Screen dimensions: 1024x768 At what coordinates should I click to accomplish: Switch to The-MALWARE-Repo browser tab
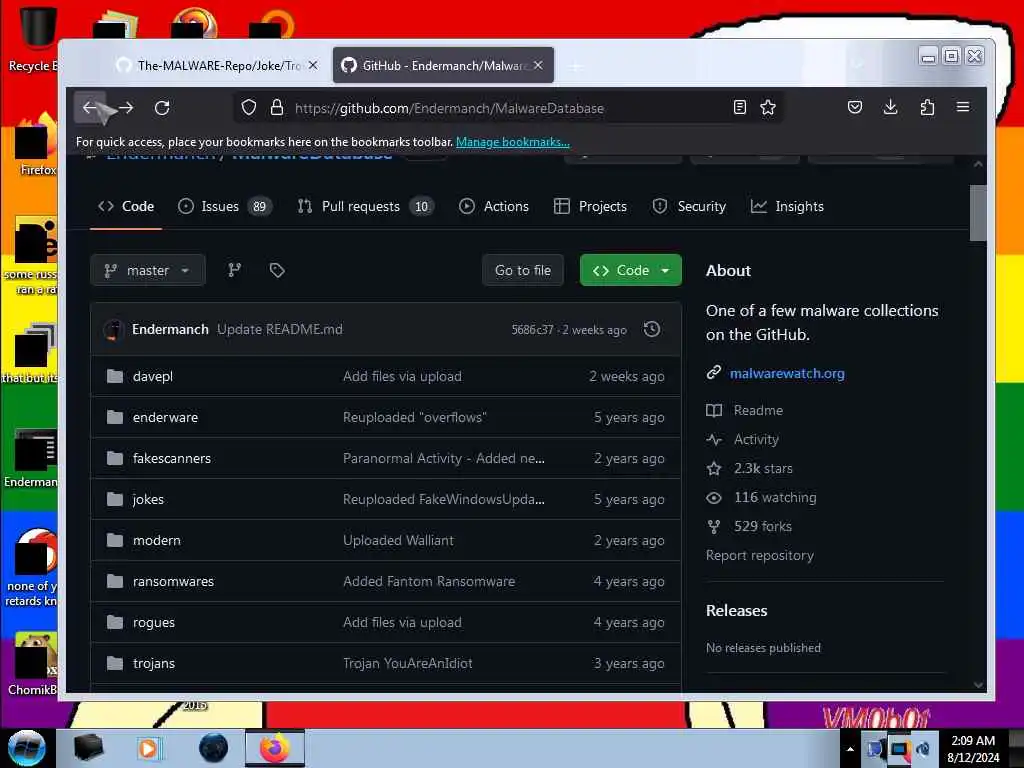click(217, 65)
